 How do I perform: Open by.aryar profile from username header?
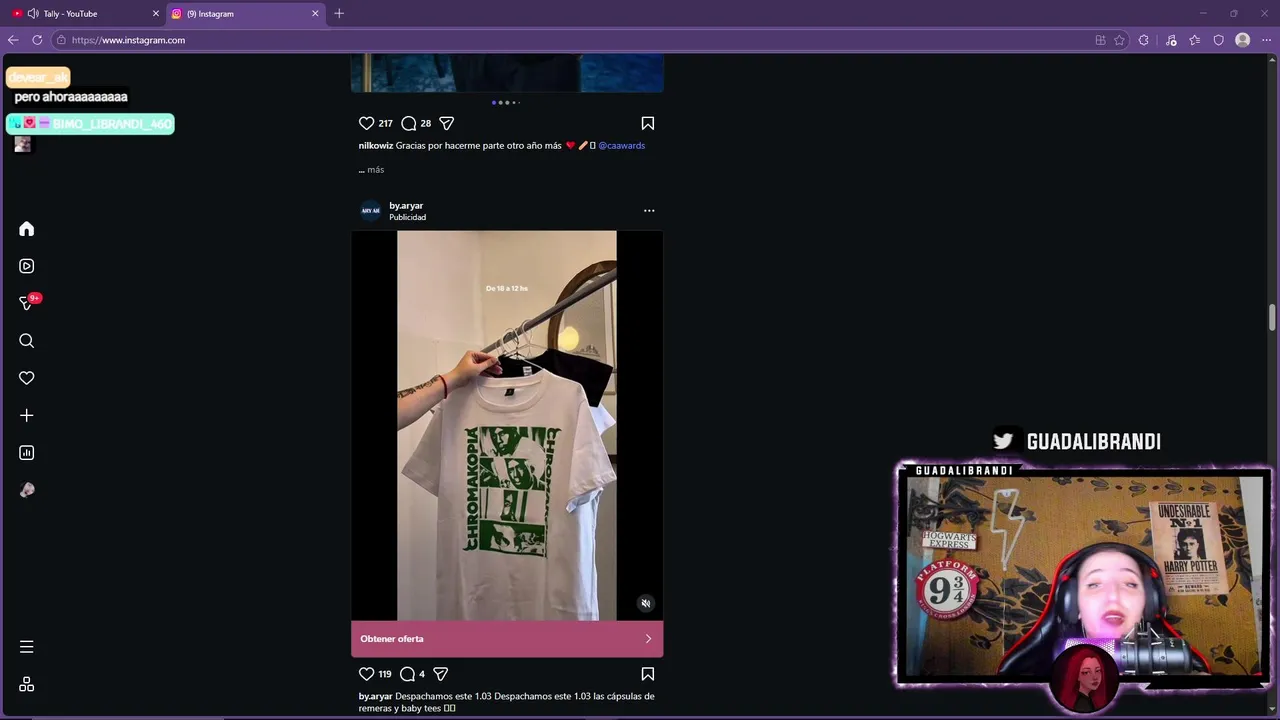[x=406, y=205]
